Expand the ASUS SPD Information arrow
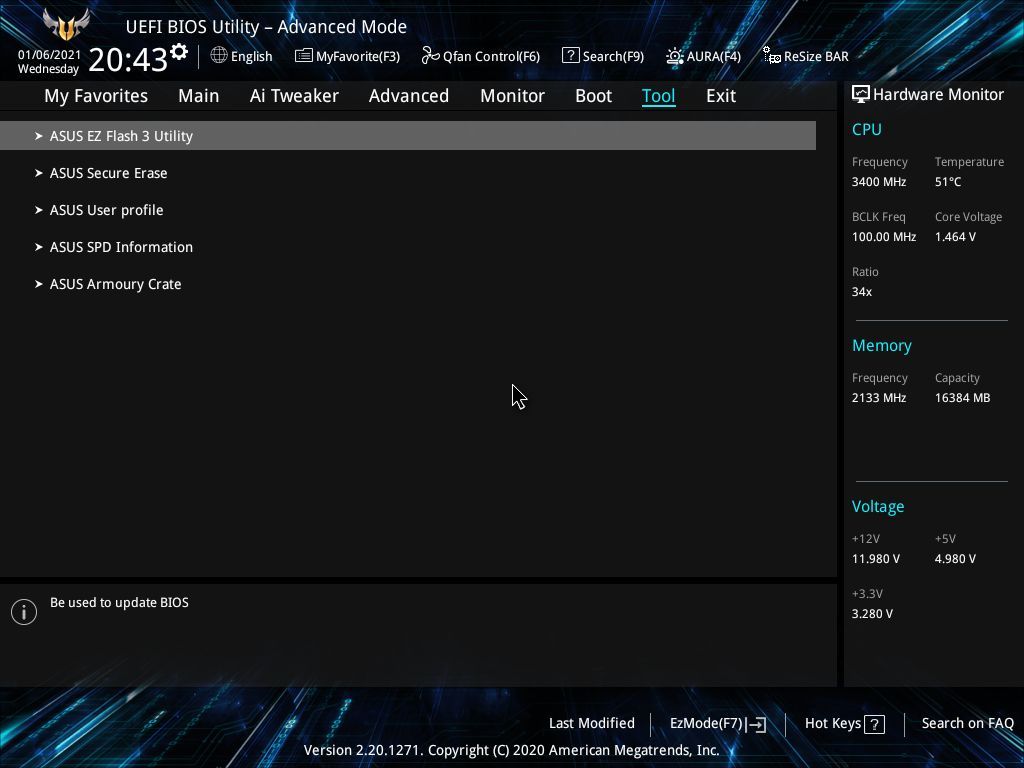This screenshot has width=1024, height=768. click(x=39, y=247)
